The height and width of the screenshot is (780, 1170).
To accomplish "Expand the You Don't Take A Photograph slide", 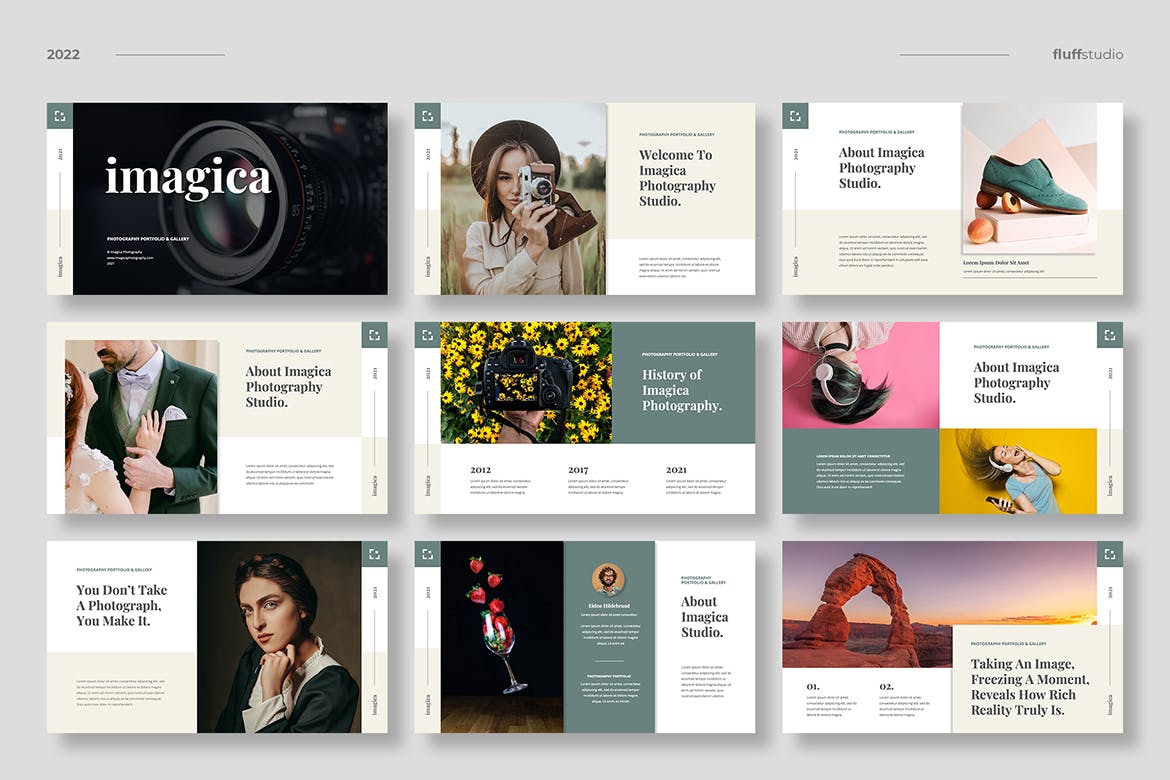I will [374, 552].
